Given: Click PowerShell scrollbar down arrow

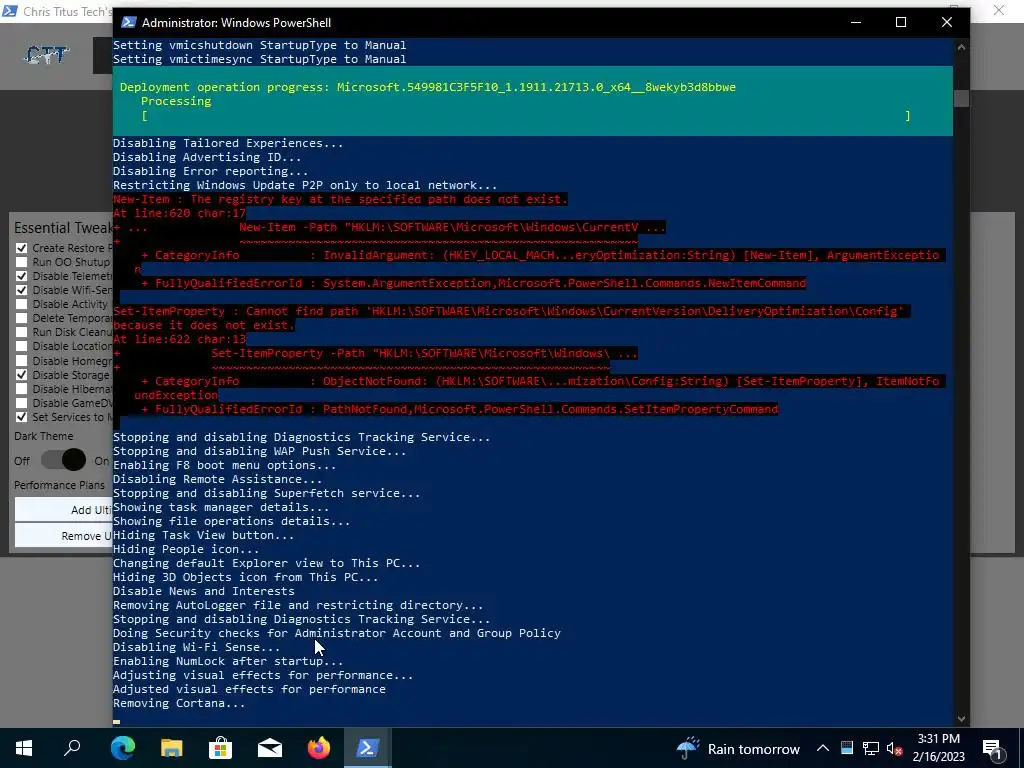Looking at the screenshot, I should pos(961,718).
